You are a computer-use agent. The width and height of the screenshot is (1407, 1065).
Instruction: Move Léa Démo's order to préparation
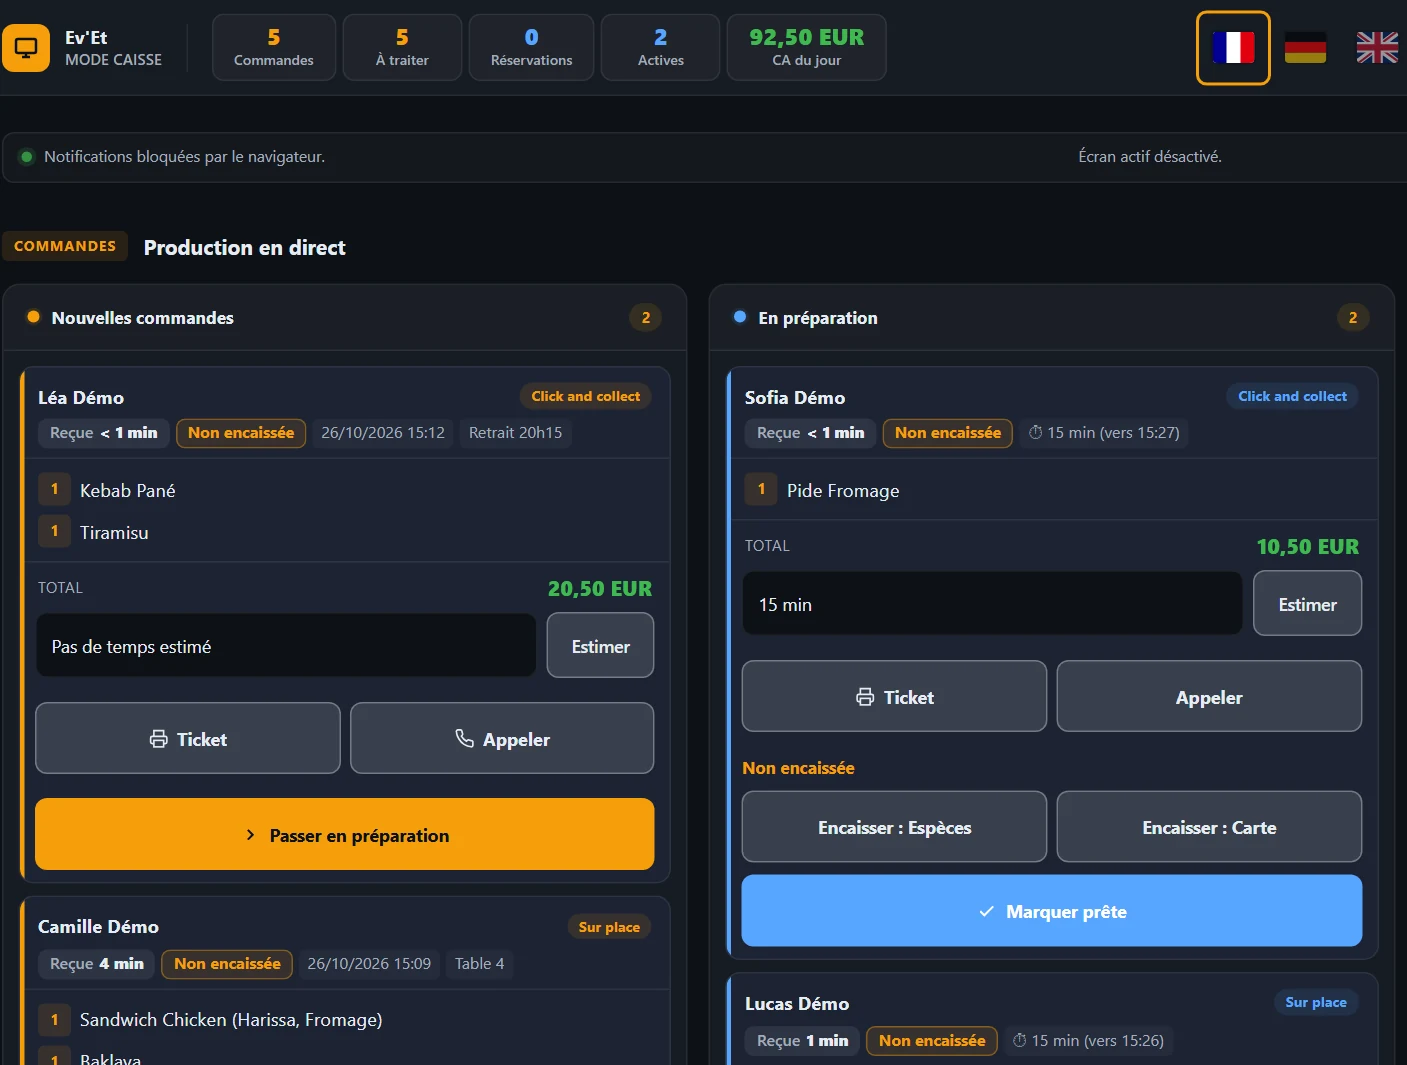click(x=345, y=834)
